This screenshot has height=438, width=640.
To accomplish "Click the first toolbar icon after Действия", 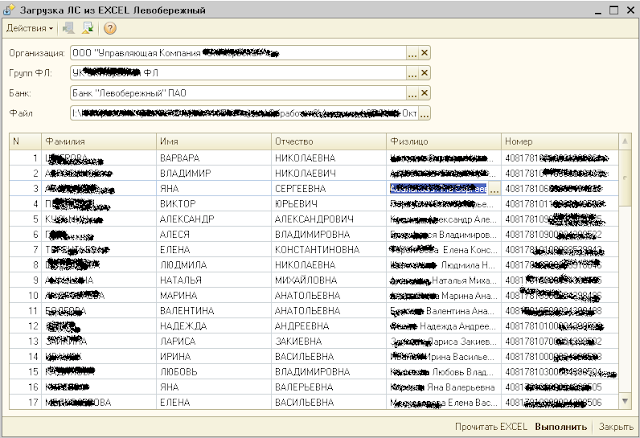I will point(69,28).
